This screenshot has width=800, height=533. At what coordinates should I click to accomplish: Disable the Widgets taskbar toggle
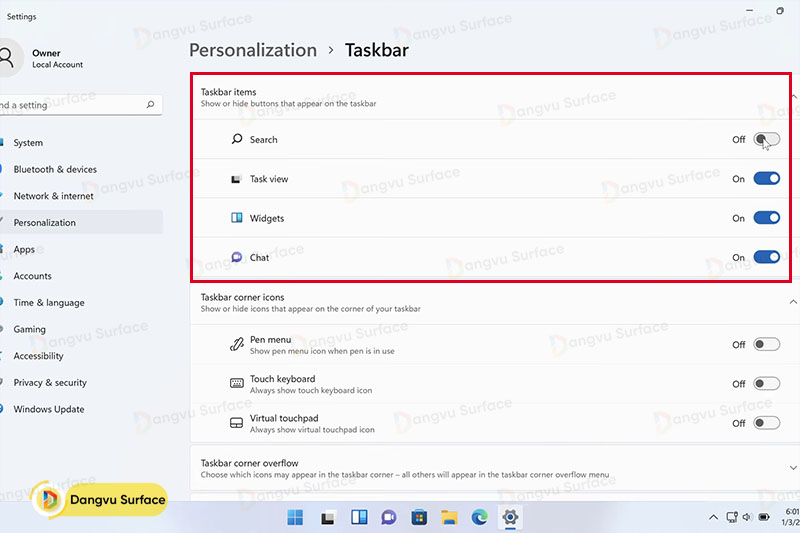(766, 218)
